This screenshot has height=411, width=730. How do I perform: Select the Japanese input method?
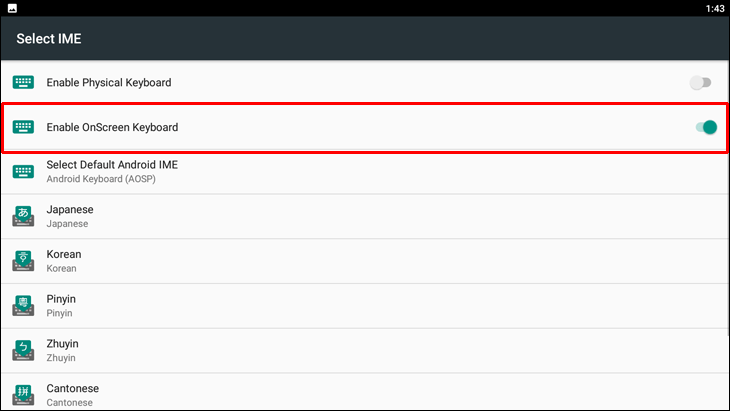[70, 216]
